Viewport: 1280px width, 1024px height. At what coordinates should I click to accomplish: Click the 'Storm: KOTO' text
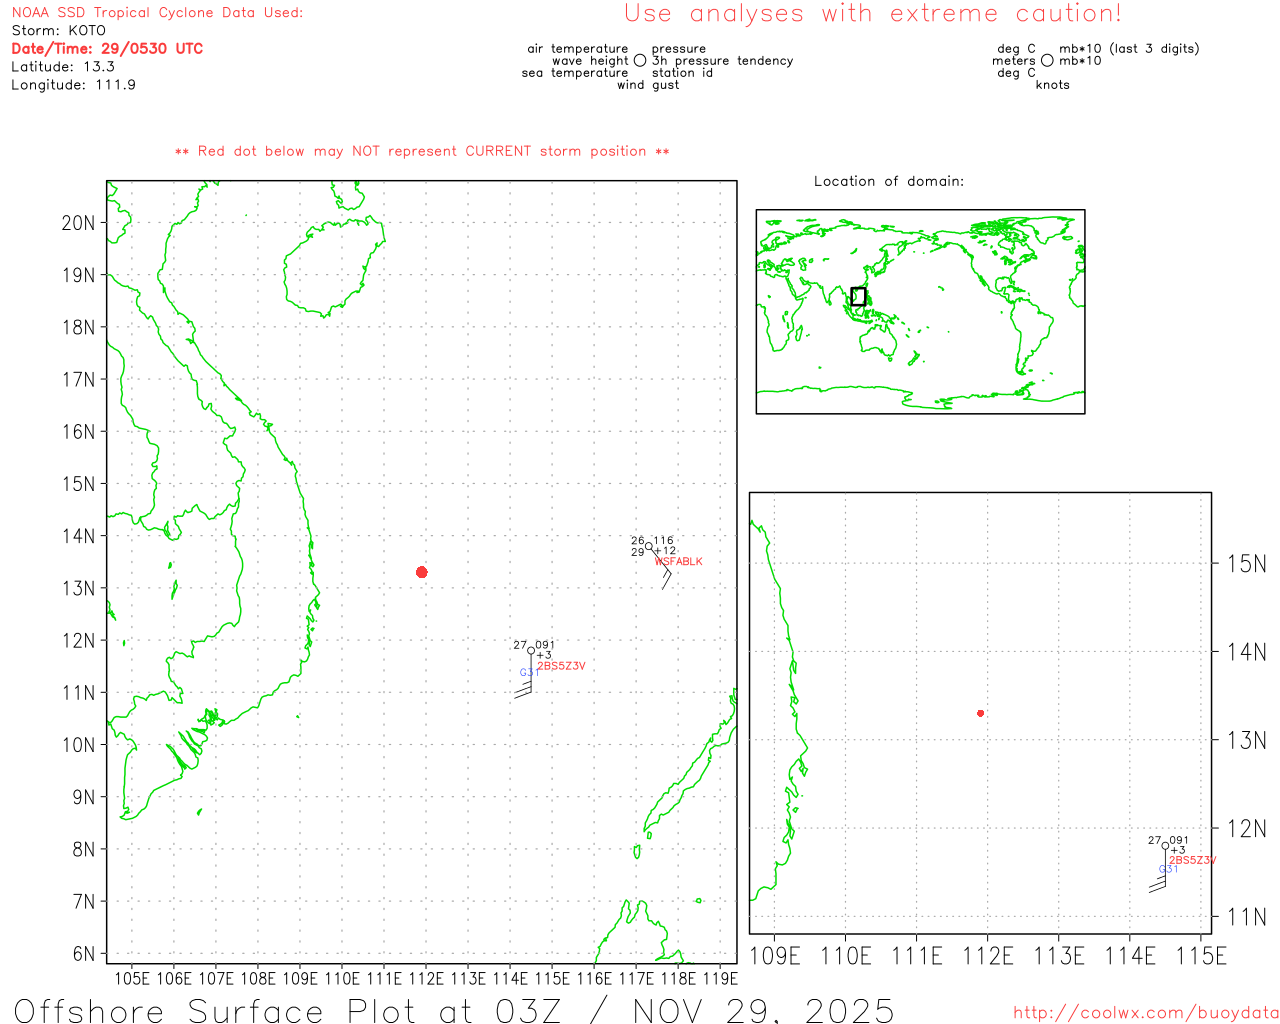coord(58,31)
